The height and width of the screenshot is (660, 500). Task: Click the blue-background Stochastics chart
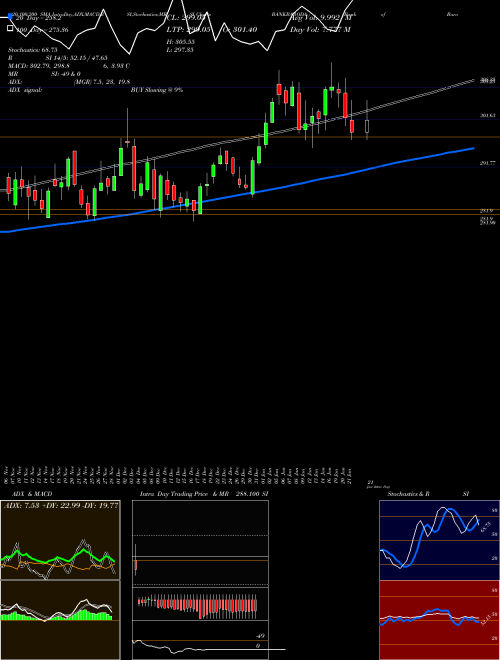(439, 540)
